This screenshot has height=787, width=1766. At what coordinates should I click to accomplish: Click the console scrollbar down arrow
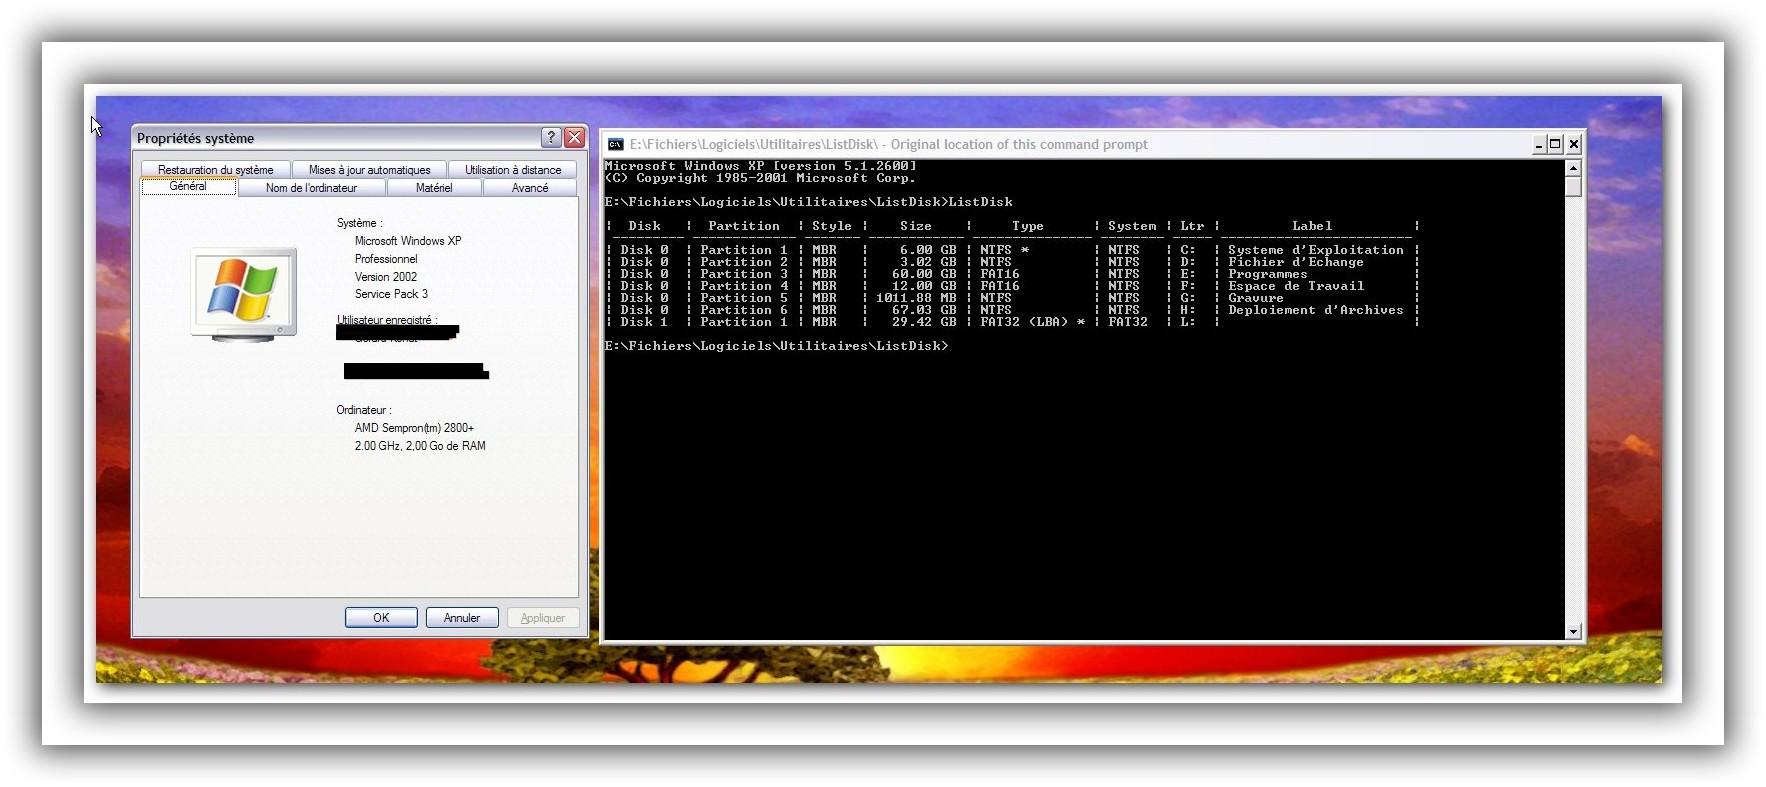coord(1573,631)
